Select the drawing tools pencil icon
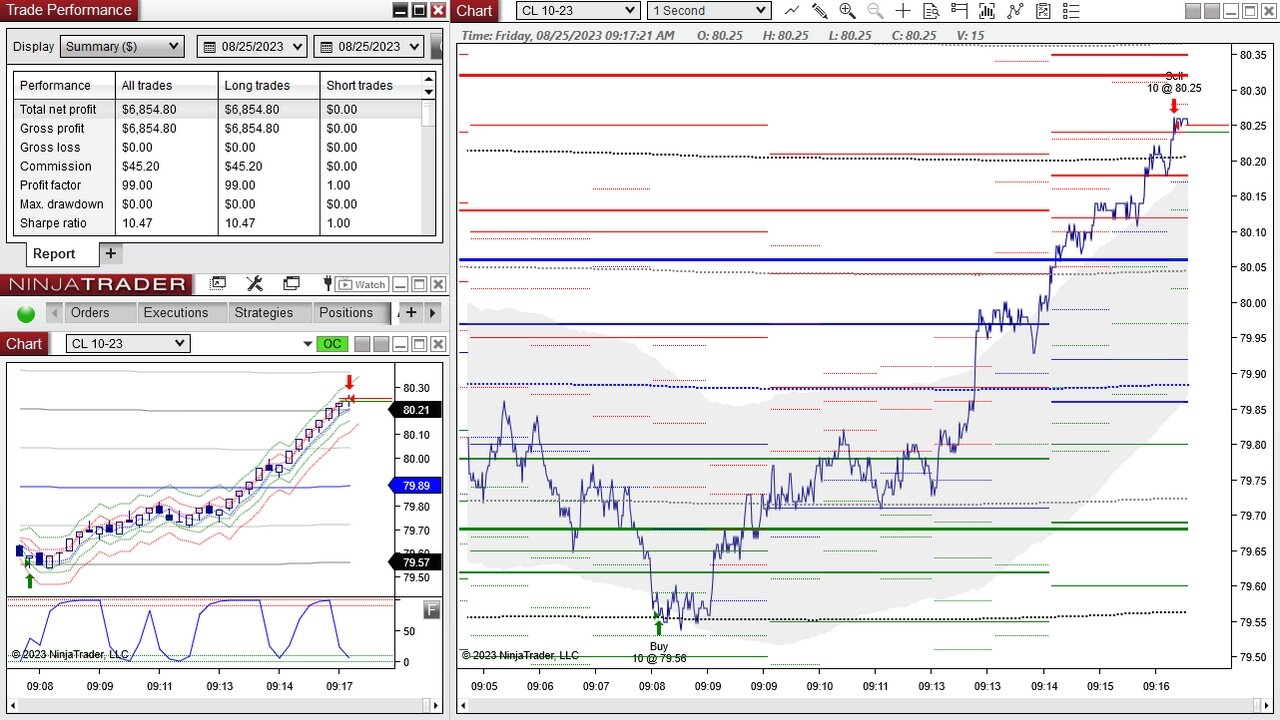The width and height of the screenshot is (1280, 720). (x=820, y=10)
